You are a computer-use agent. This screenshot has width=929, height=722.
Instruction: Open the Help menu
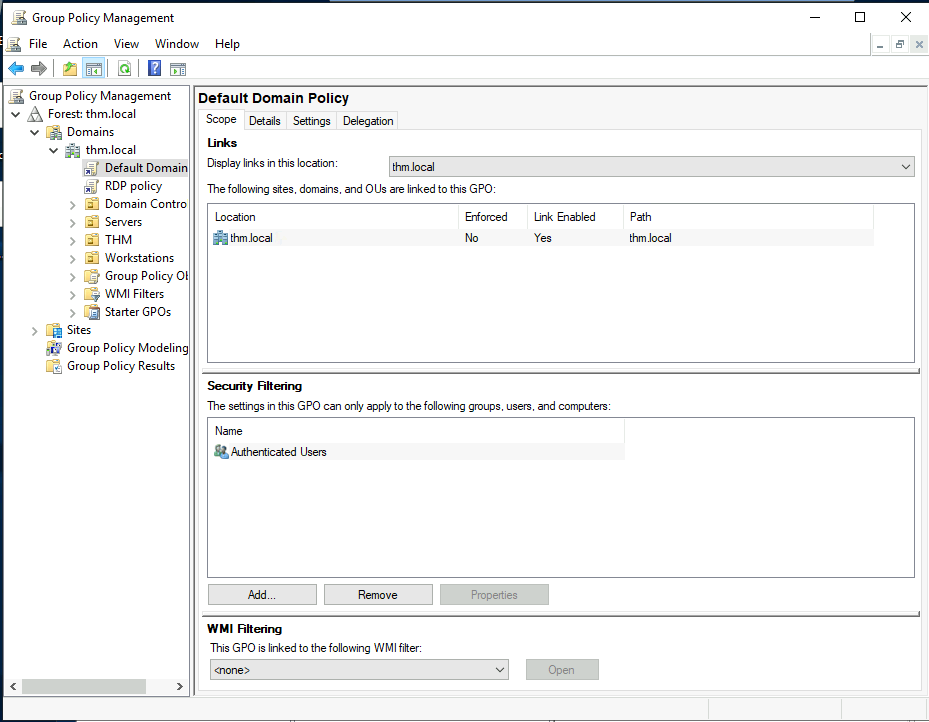(227, 44)
